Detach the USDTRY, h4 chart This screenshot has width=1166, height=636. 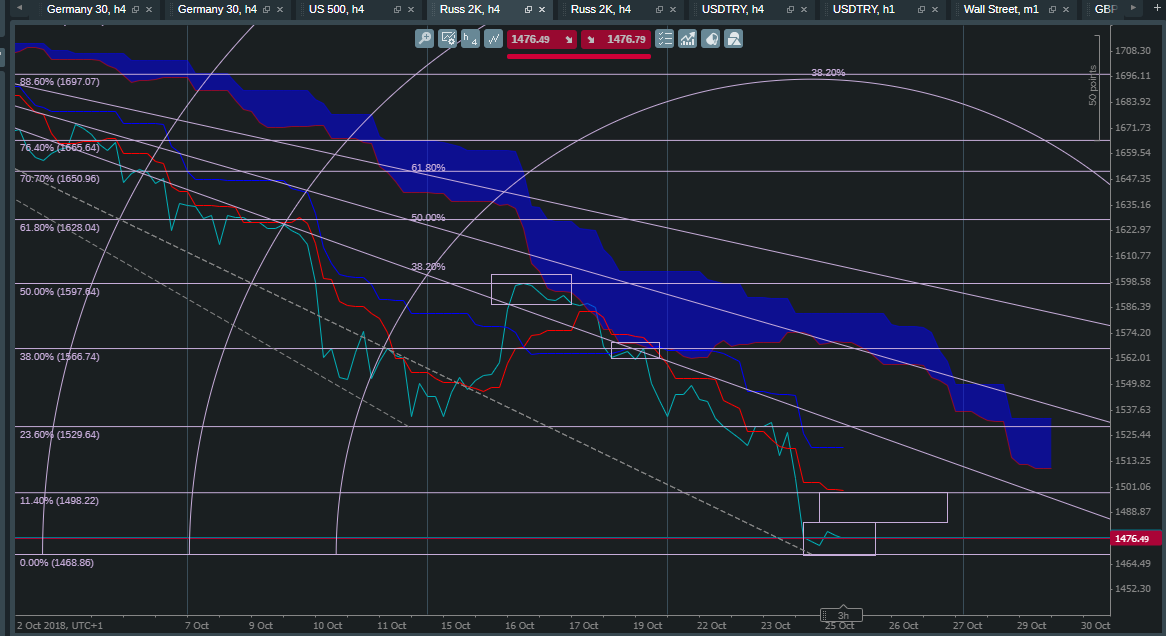click(x=790, y=10)
